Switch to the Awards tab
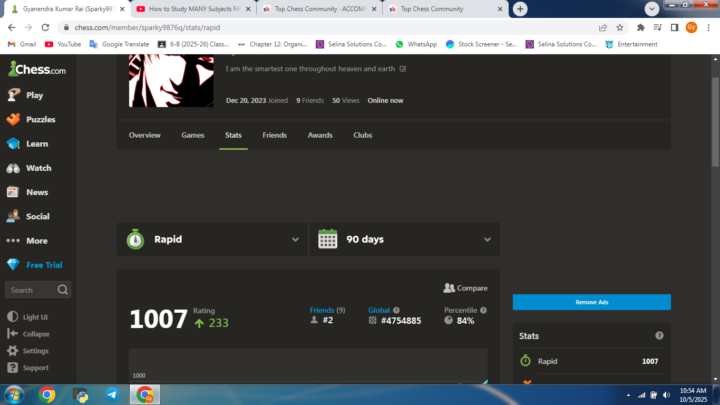The height and width of the screenshot is (405, 720). [320, 135]
